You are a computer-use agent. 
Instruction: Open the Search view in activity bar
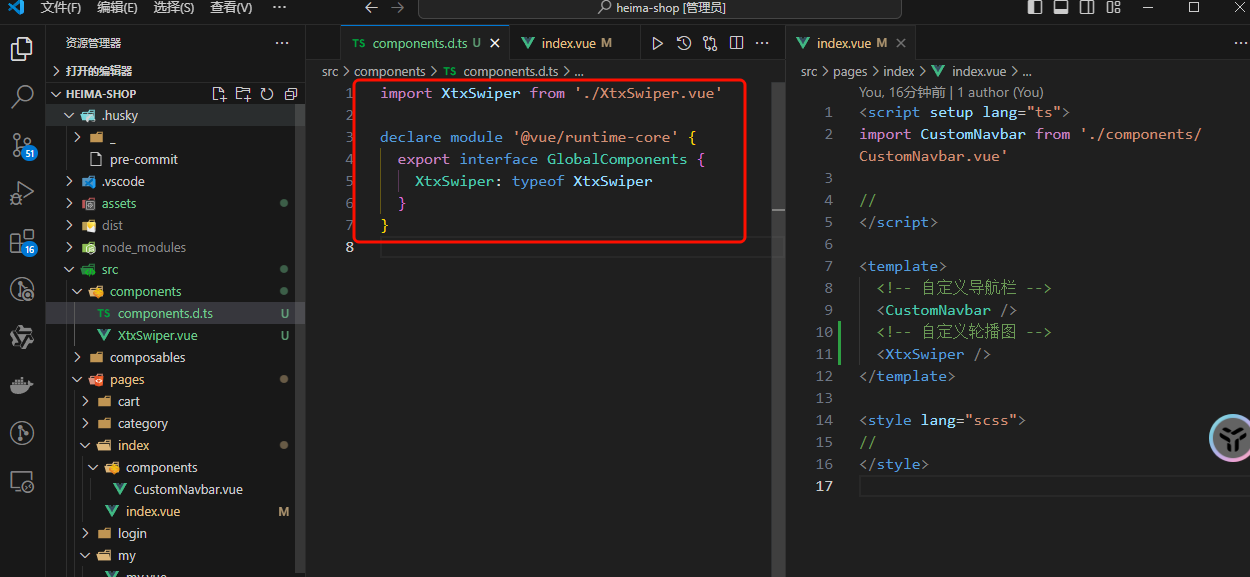pos(22,97)
